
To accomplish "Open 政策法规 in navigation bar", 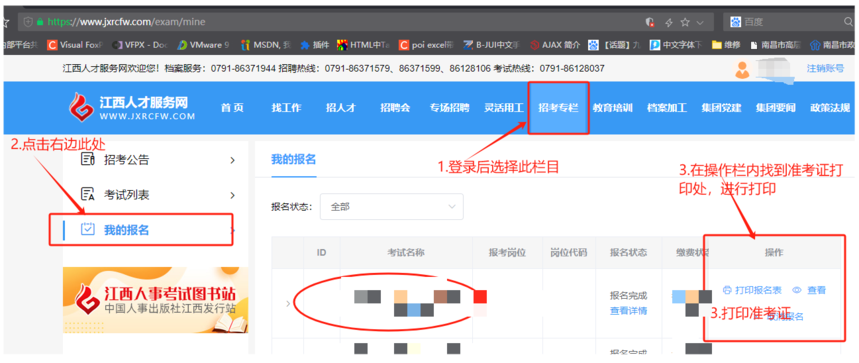I will (830, 108).
